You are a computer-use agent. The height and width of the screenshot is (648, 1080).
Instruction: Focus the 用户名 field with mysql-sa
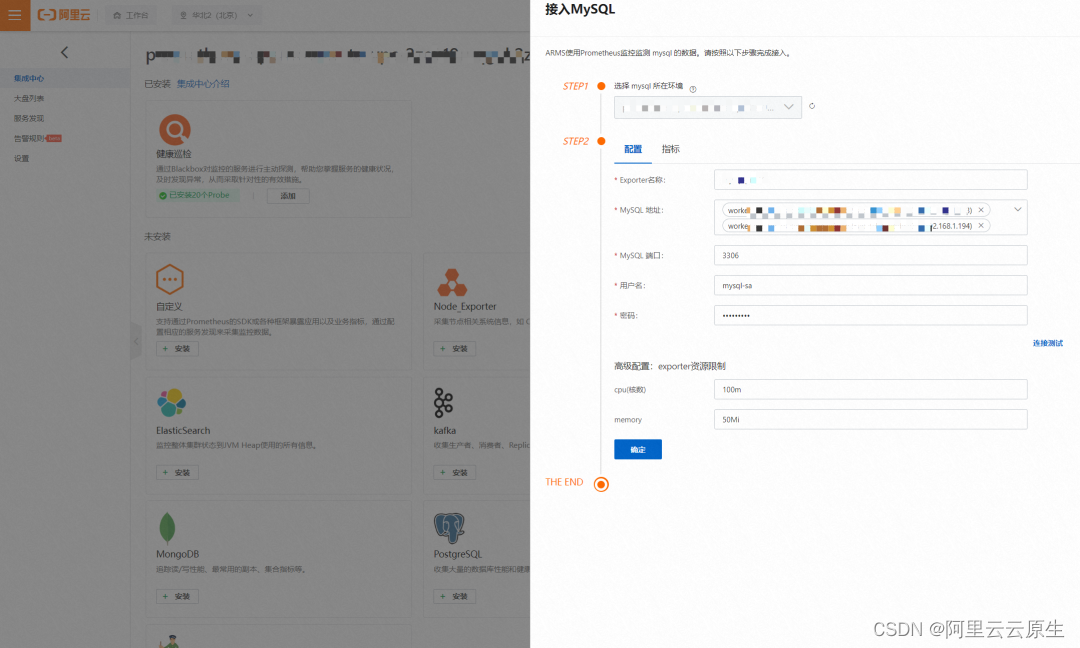point(871,285)
